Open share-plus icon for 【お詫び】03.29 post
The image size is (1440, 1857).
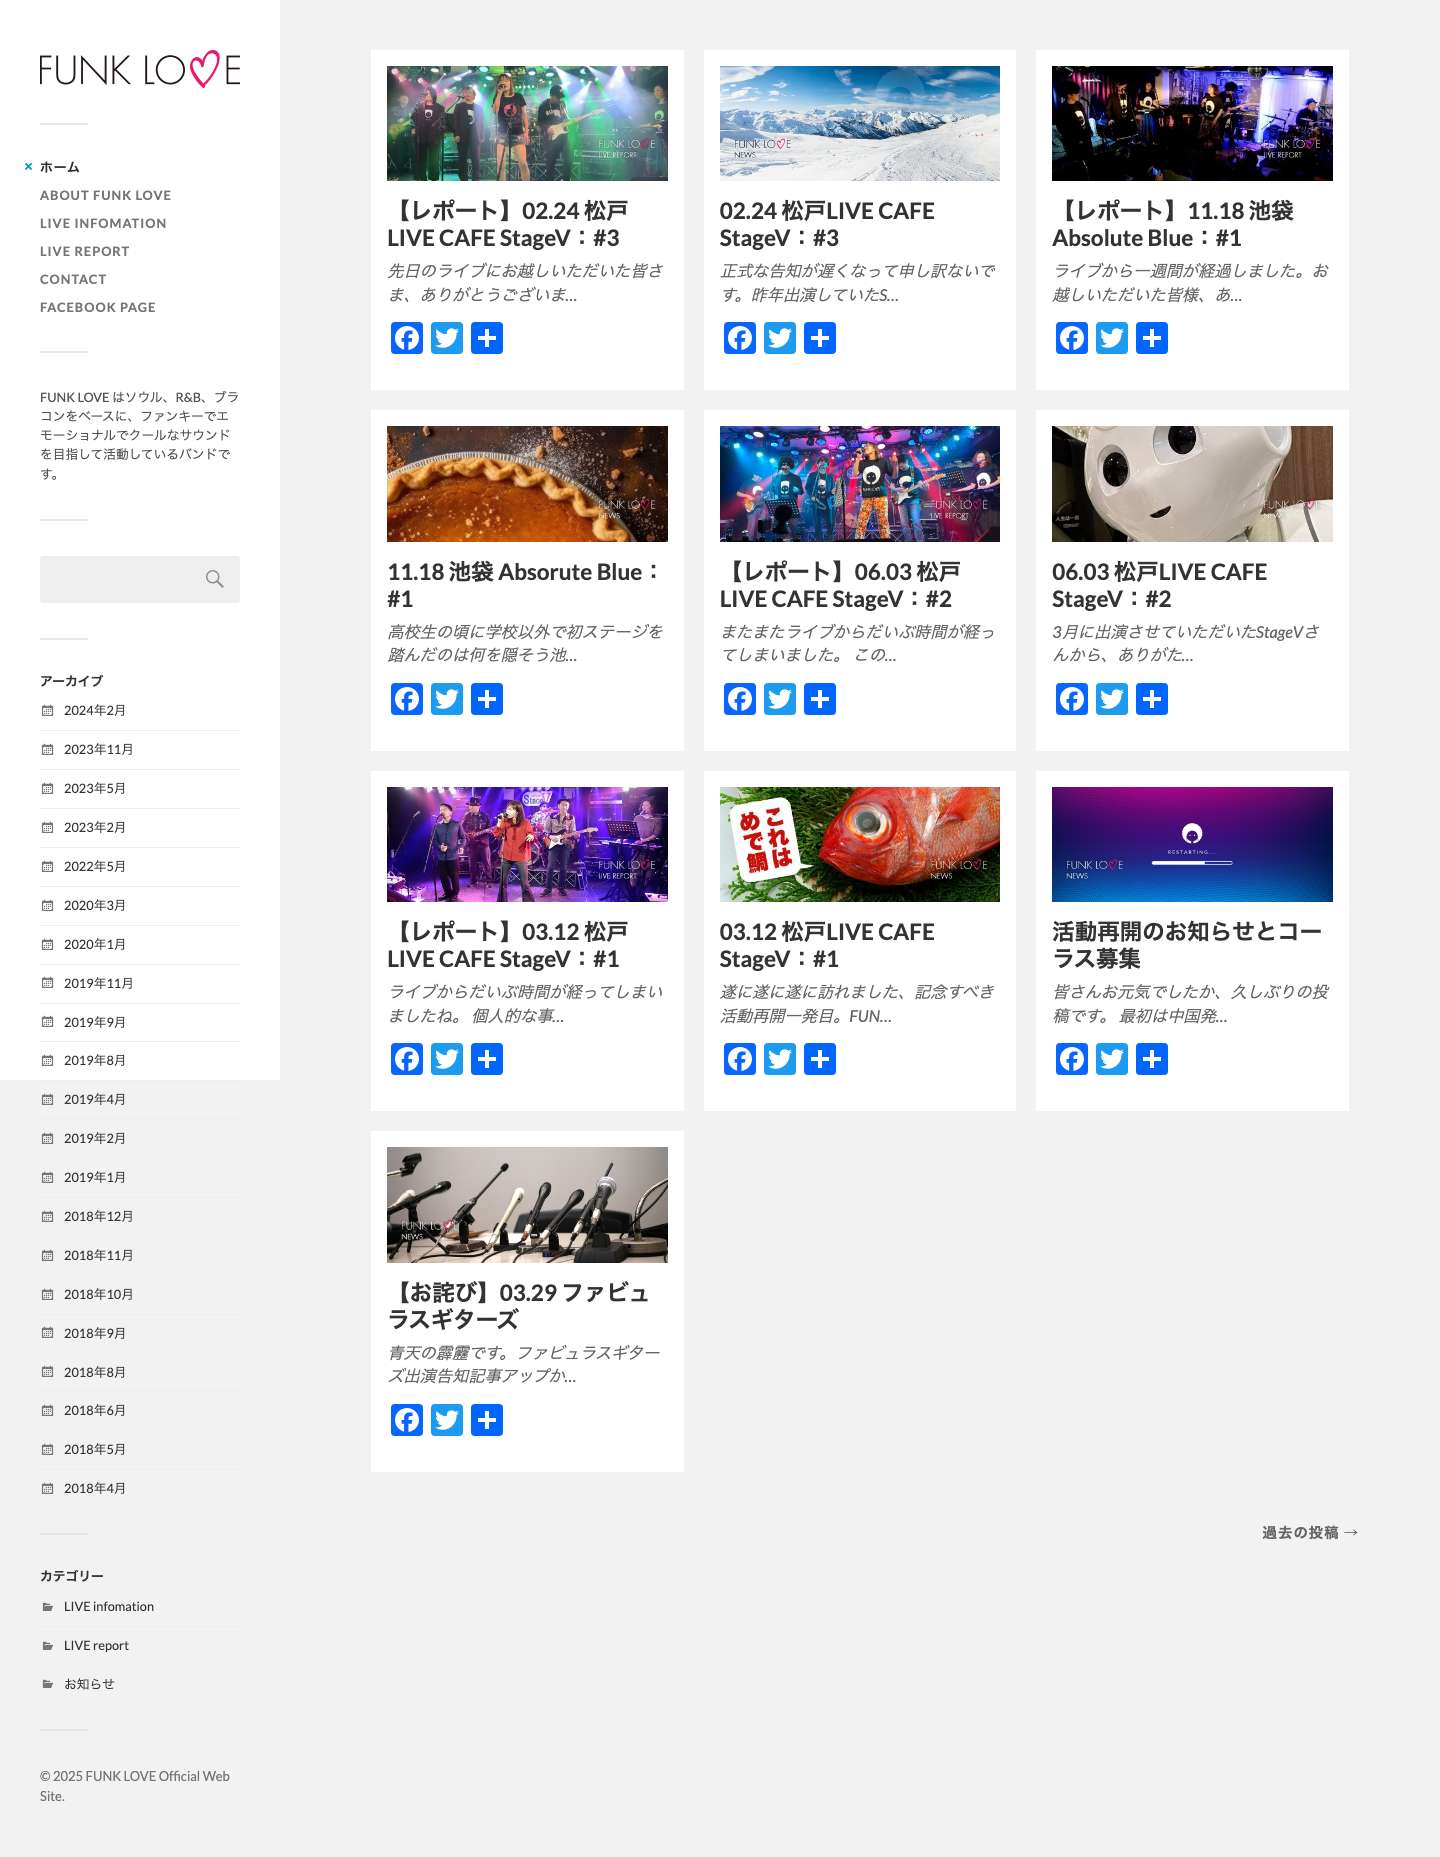click(x=487, y=1420)
